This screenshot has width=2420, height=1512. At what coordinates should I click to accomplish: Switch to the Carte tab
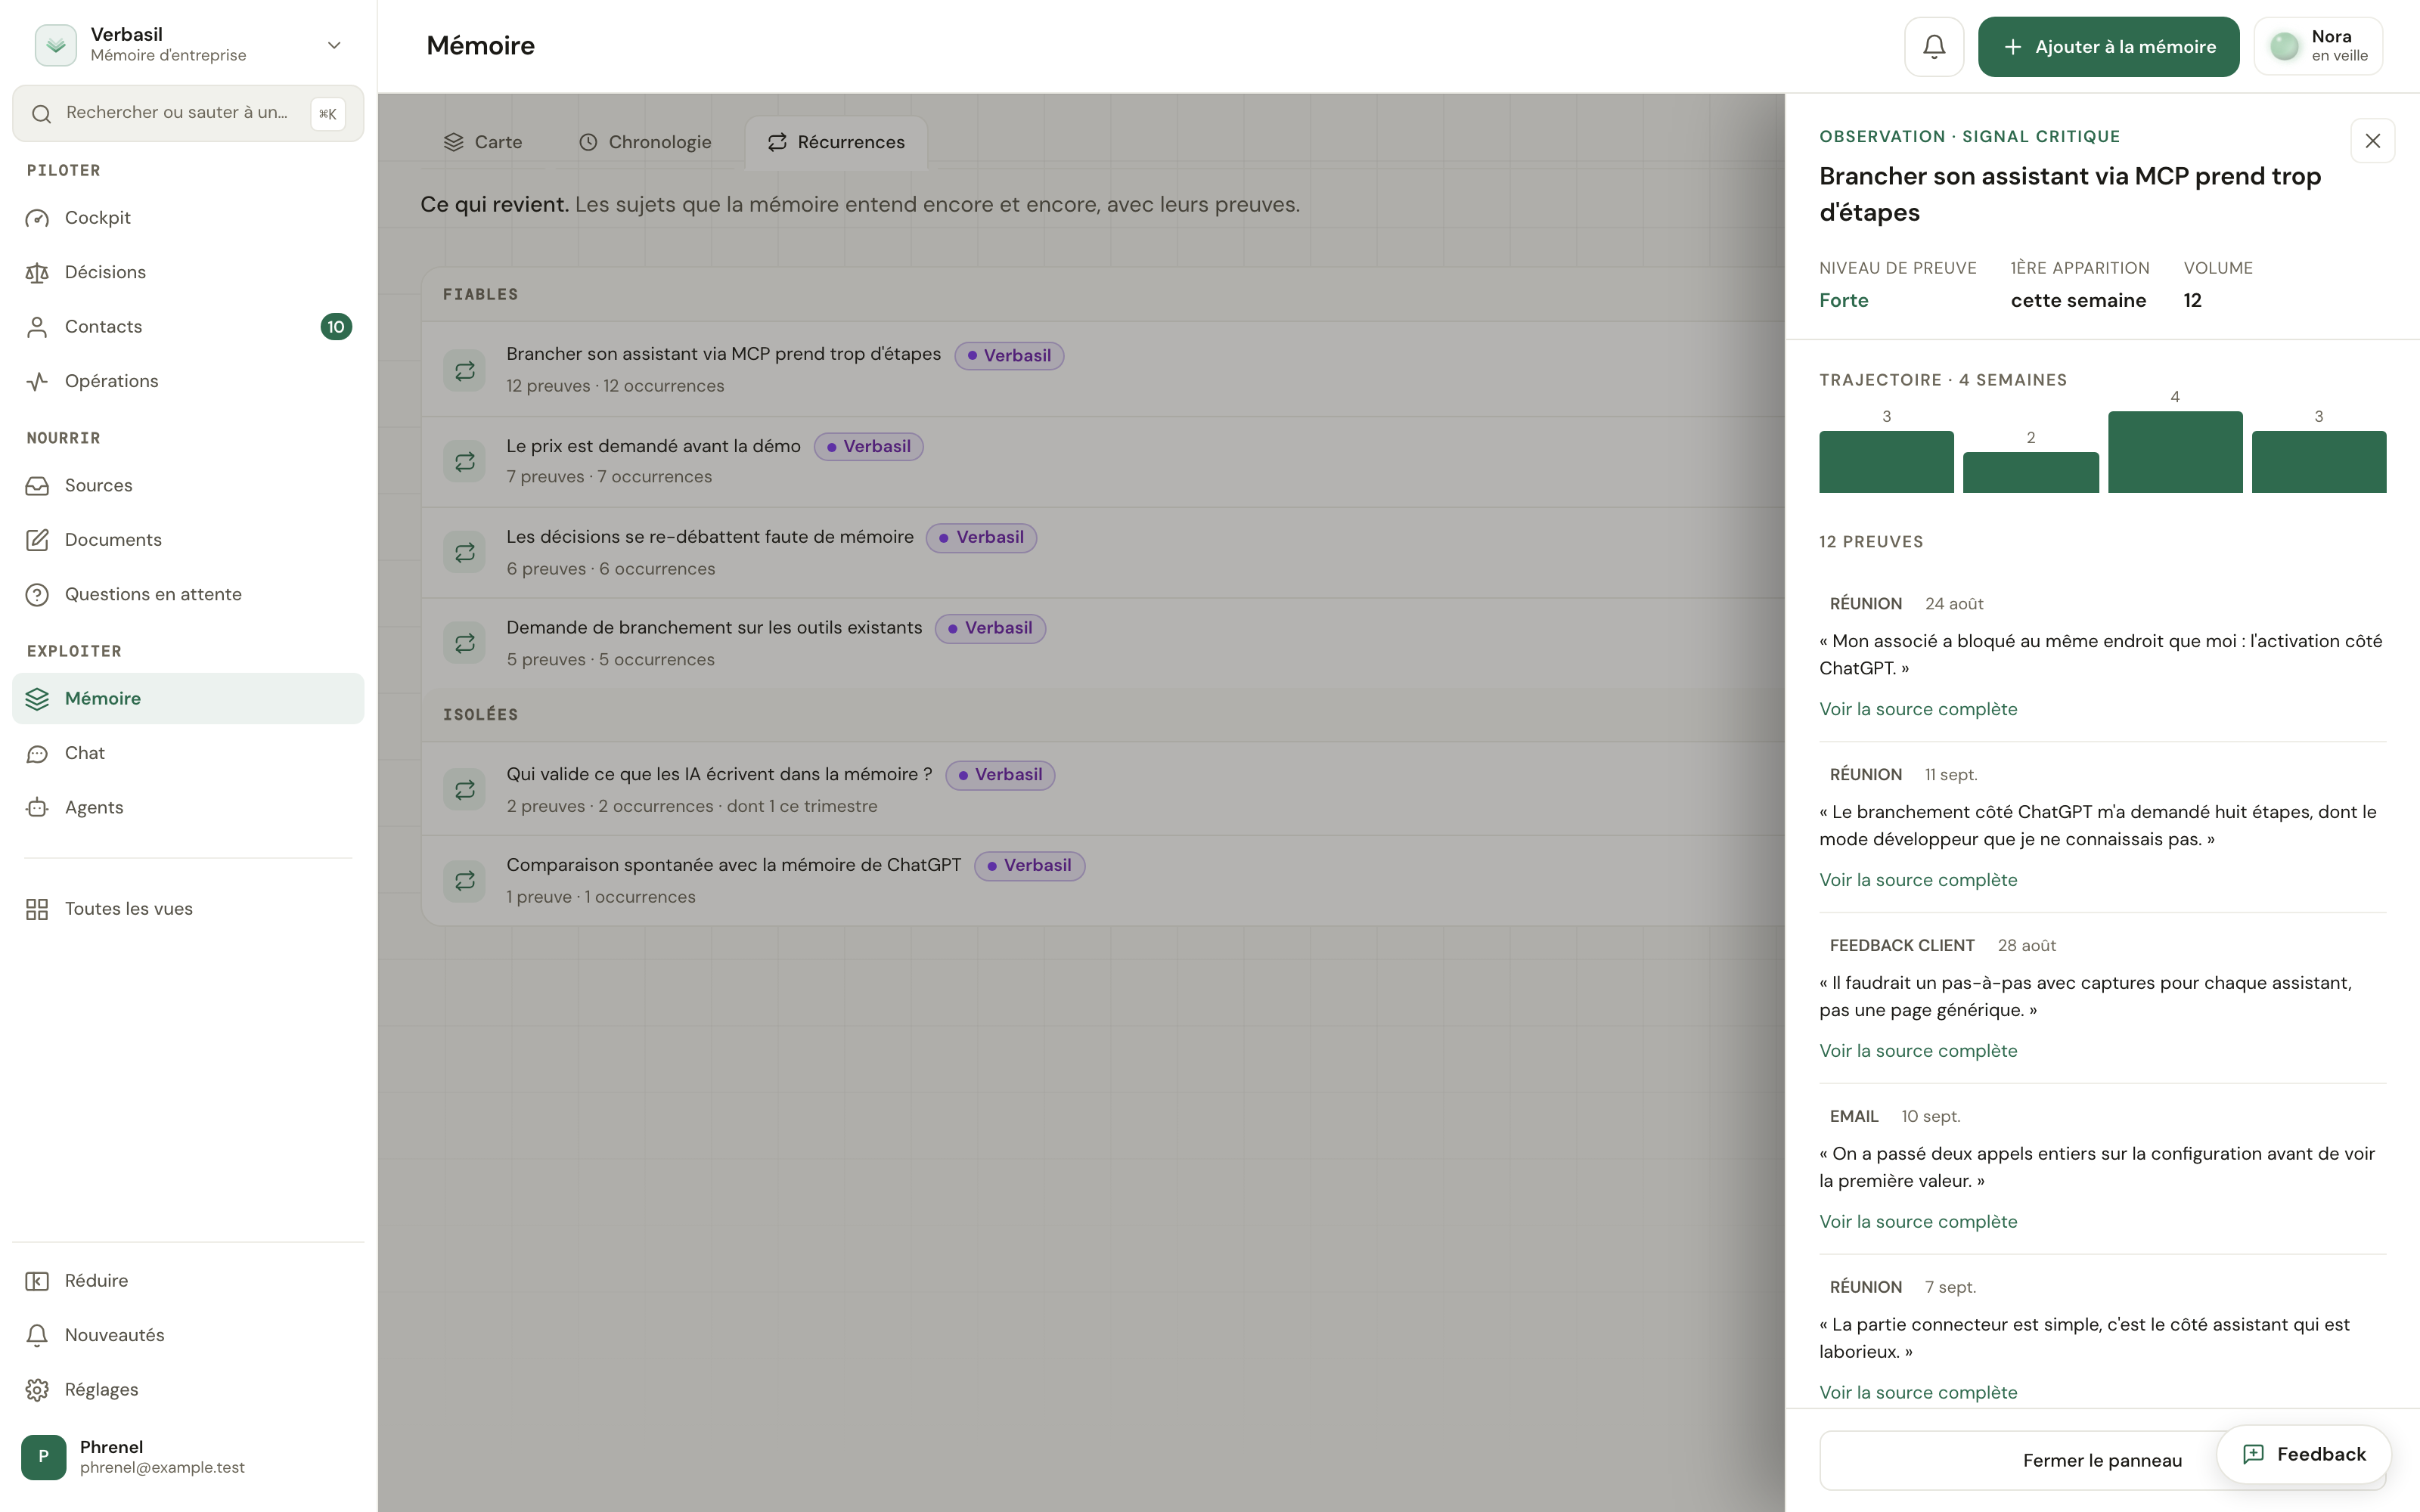(x=483, y=142)
